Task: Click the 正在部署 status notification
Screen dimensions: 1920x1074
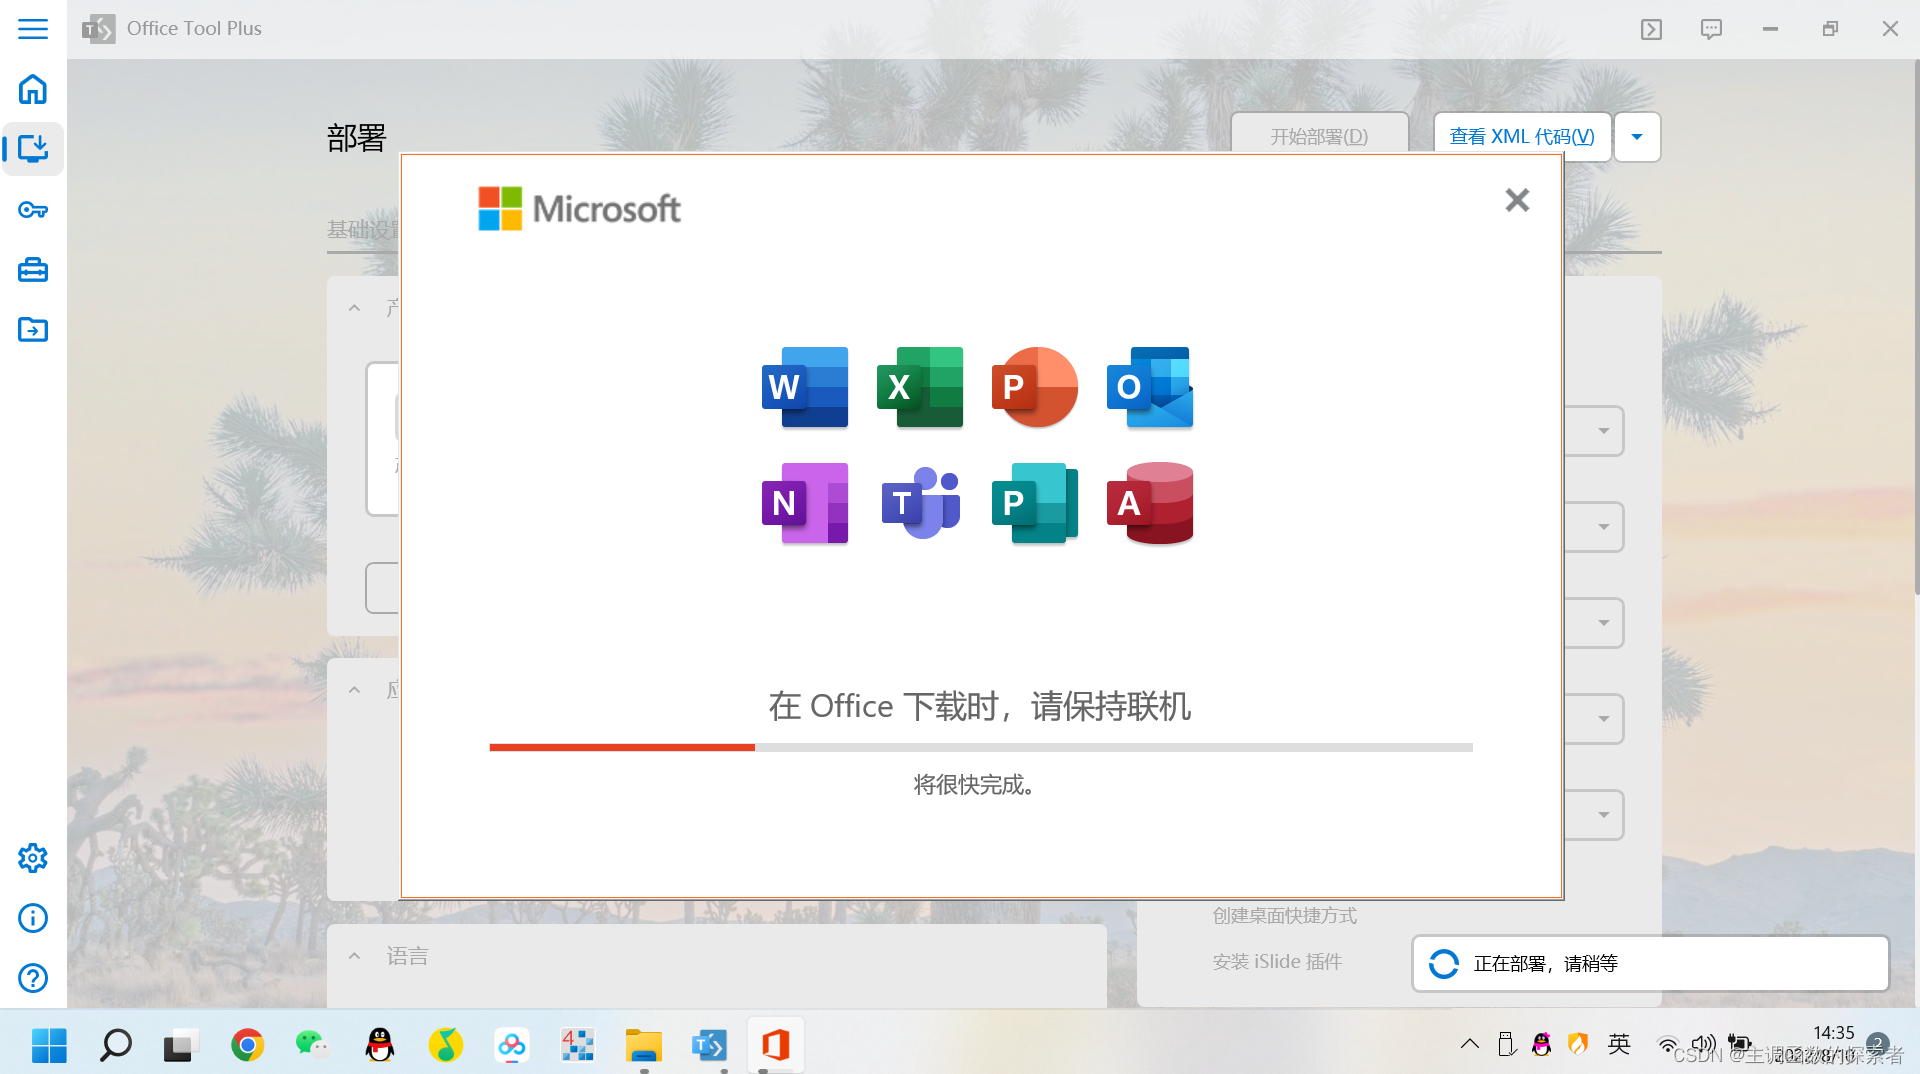Action: tap(1649, 963)
